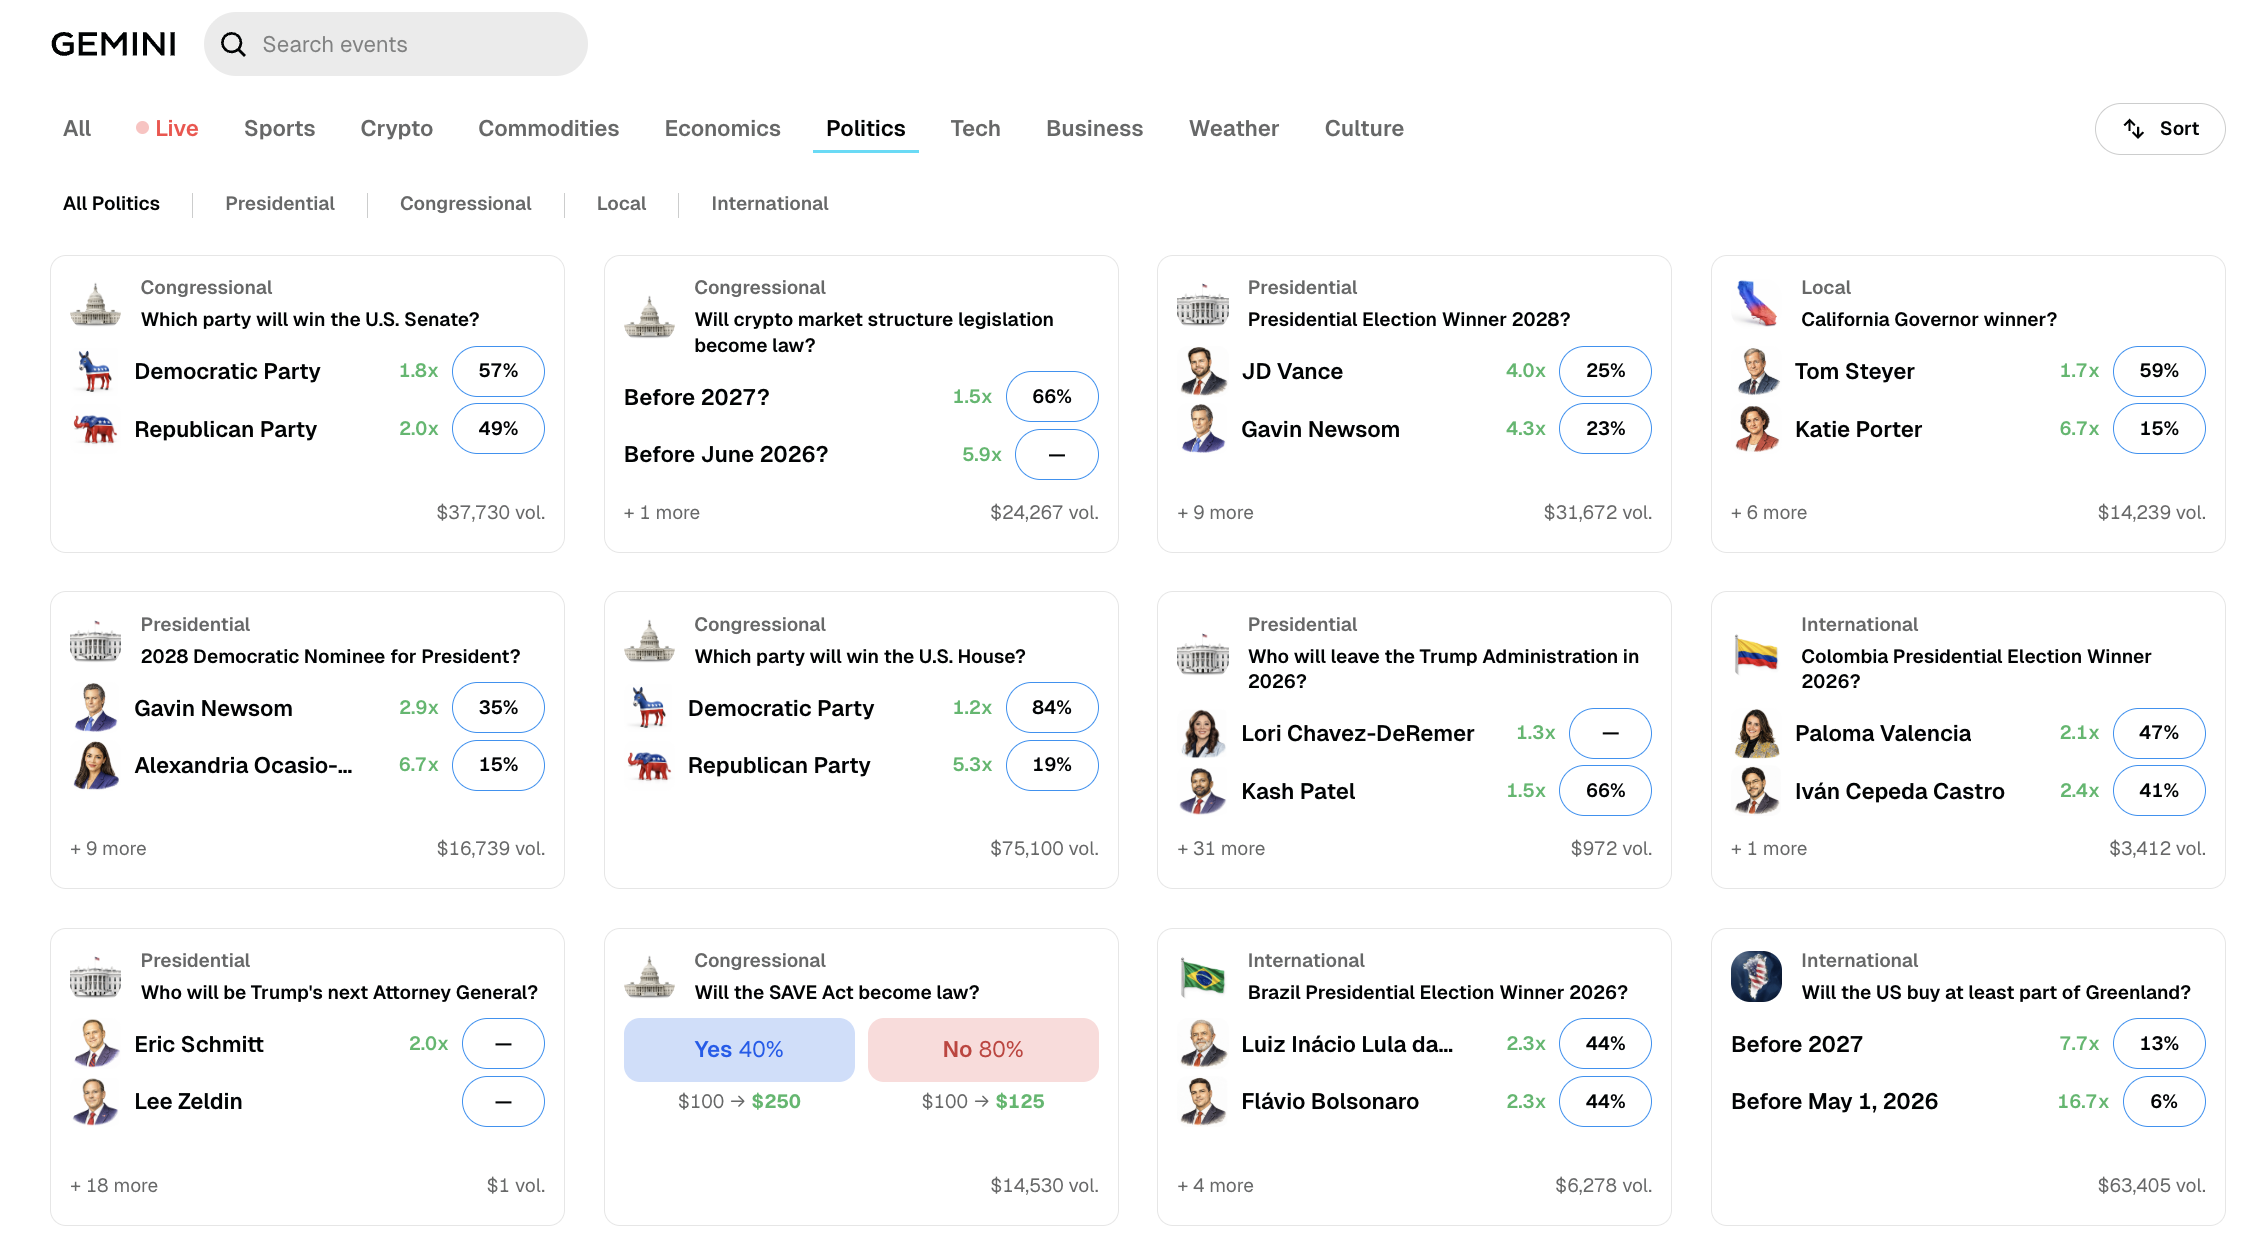The image size is (2264, 1250).
Task: Expand + 9 more on Democratic Nominee card
Action: pos(108,848)
